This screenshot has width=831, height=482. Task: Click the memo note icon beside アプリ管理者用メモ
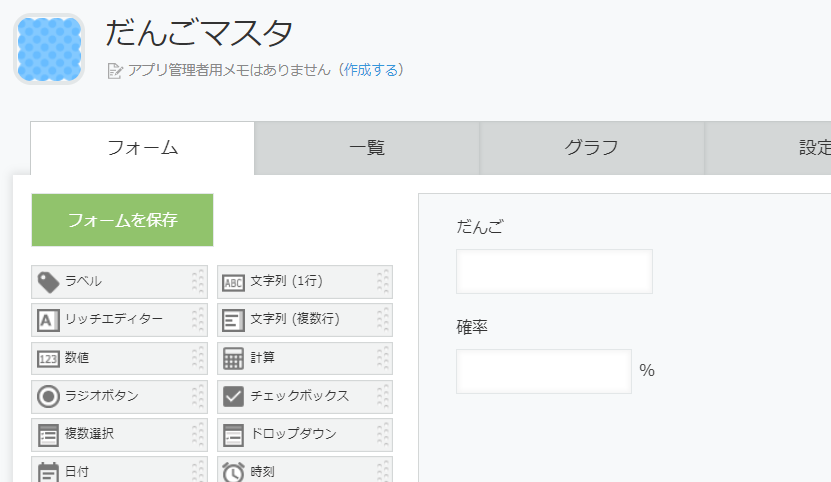point(114,71)
